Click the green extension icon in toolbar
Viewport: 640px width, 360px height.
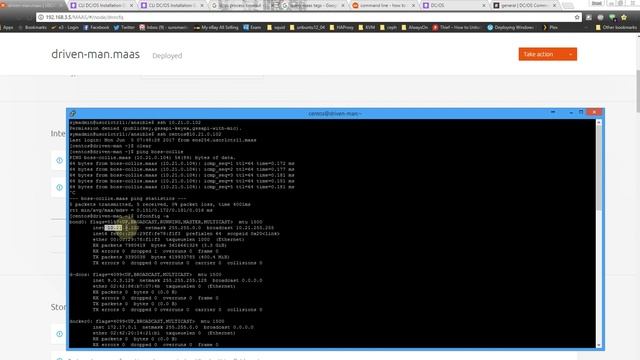pos(612,17)
